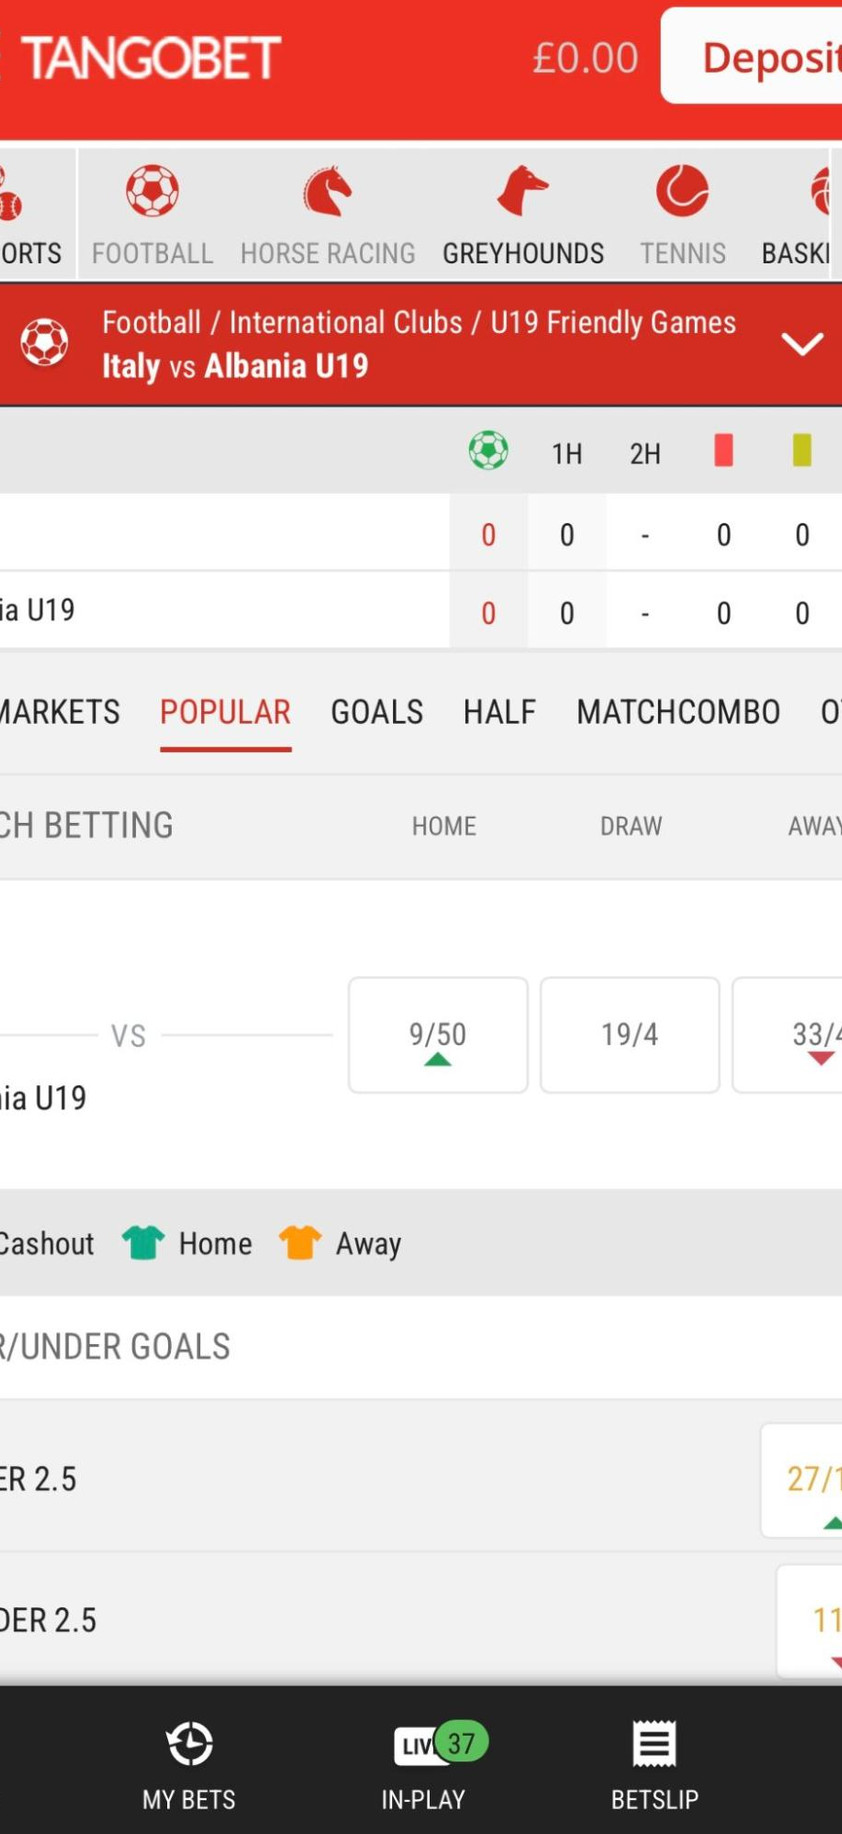Switch to the Goals tab

[x=377, y=712]
